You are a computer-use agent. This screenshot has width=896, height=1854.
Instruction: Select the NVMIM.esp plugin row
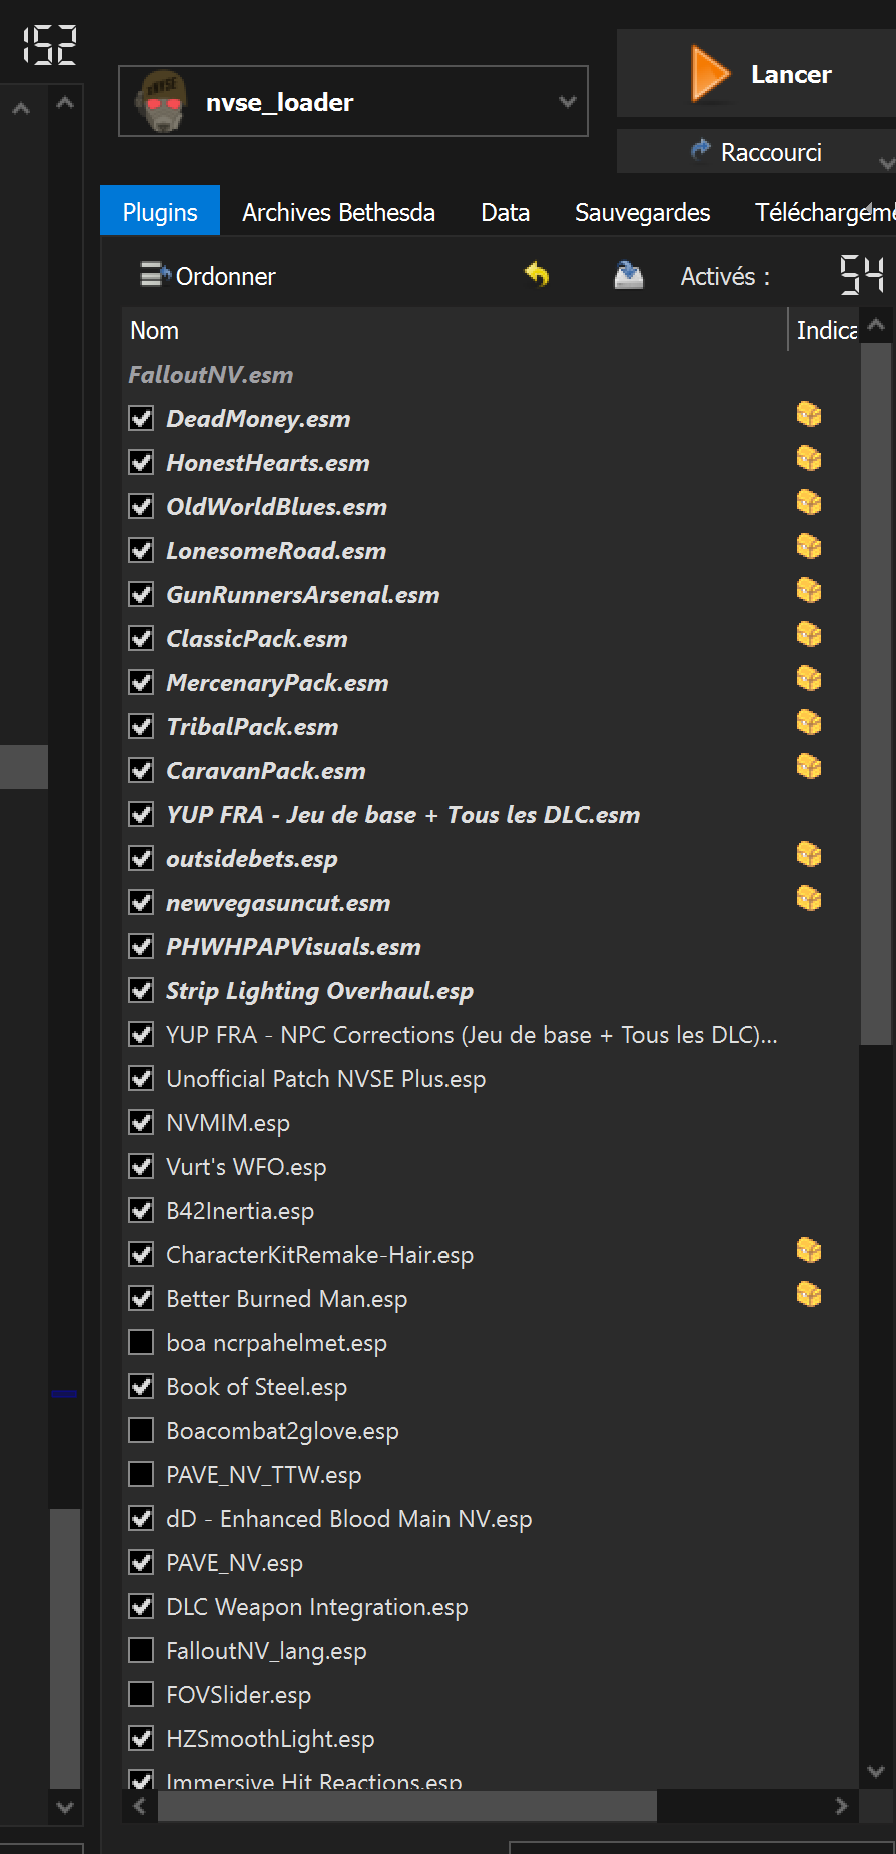click(490, 1122)
